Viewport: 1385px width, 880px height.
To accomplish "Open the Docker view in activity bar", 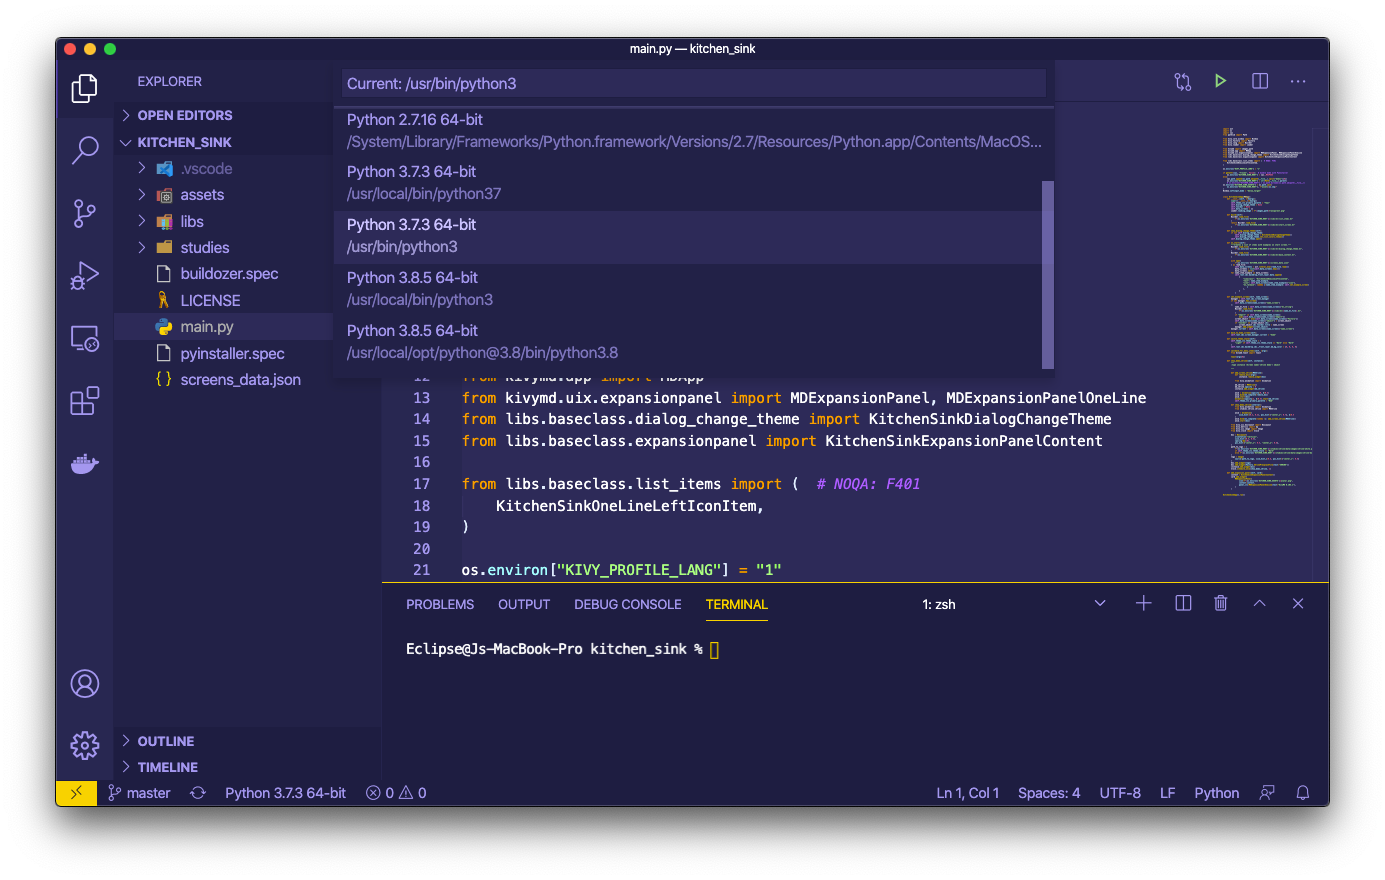I will click(x=85, y=463).
